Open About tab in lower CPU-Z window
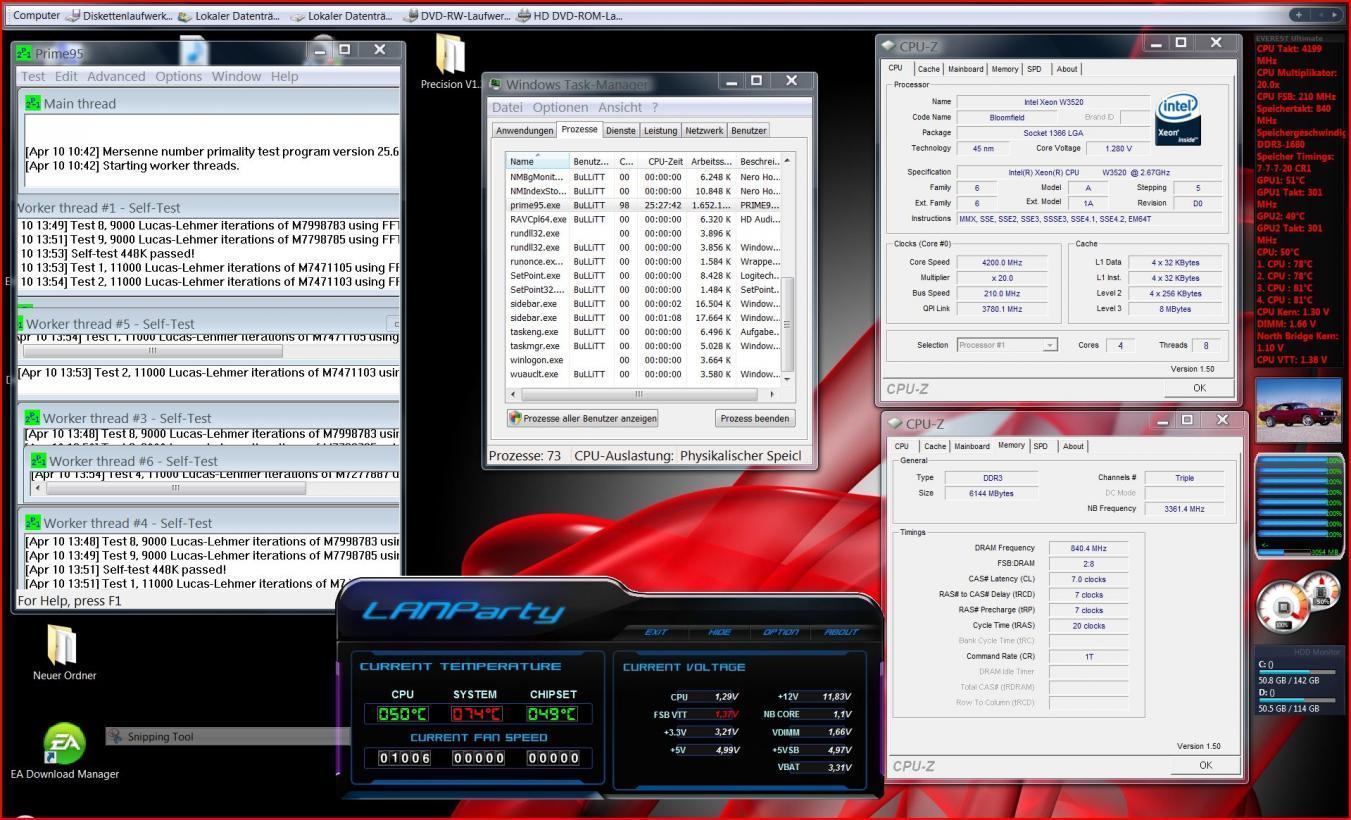Screen dimensions: 1351x820 pos(1073,446)
